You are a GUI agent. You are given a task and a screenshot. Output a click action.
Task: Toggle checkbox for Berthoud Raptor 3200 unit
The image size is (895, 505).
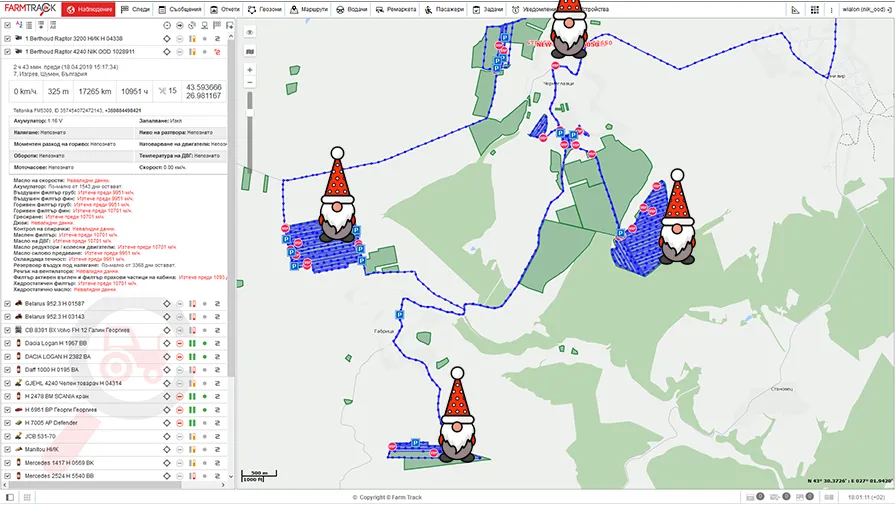7,38
